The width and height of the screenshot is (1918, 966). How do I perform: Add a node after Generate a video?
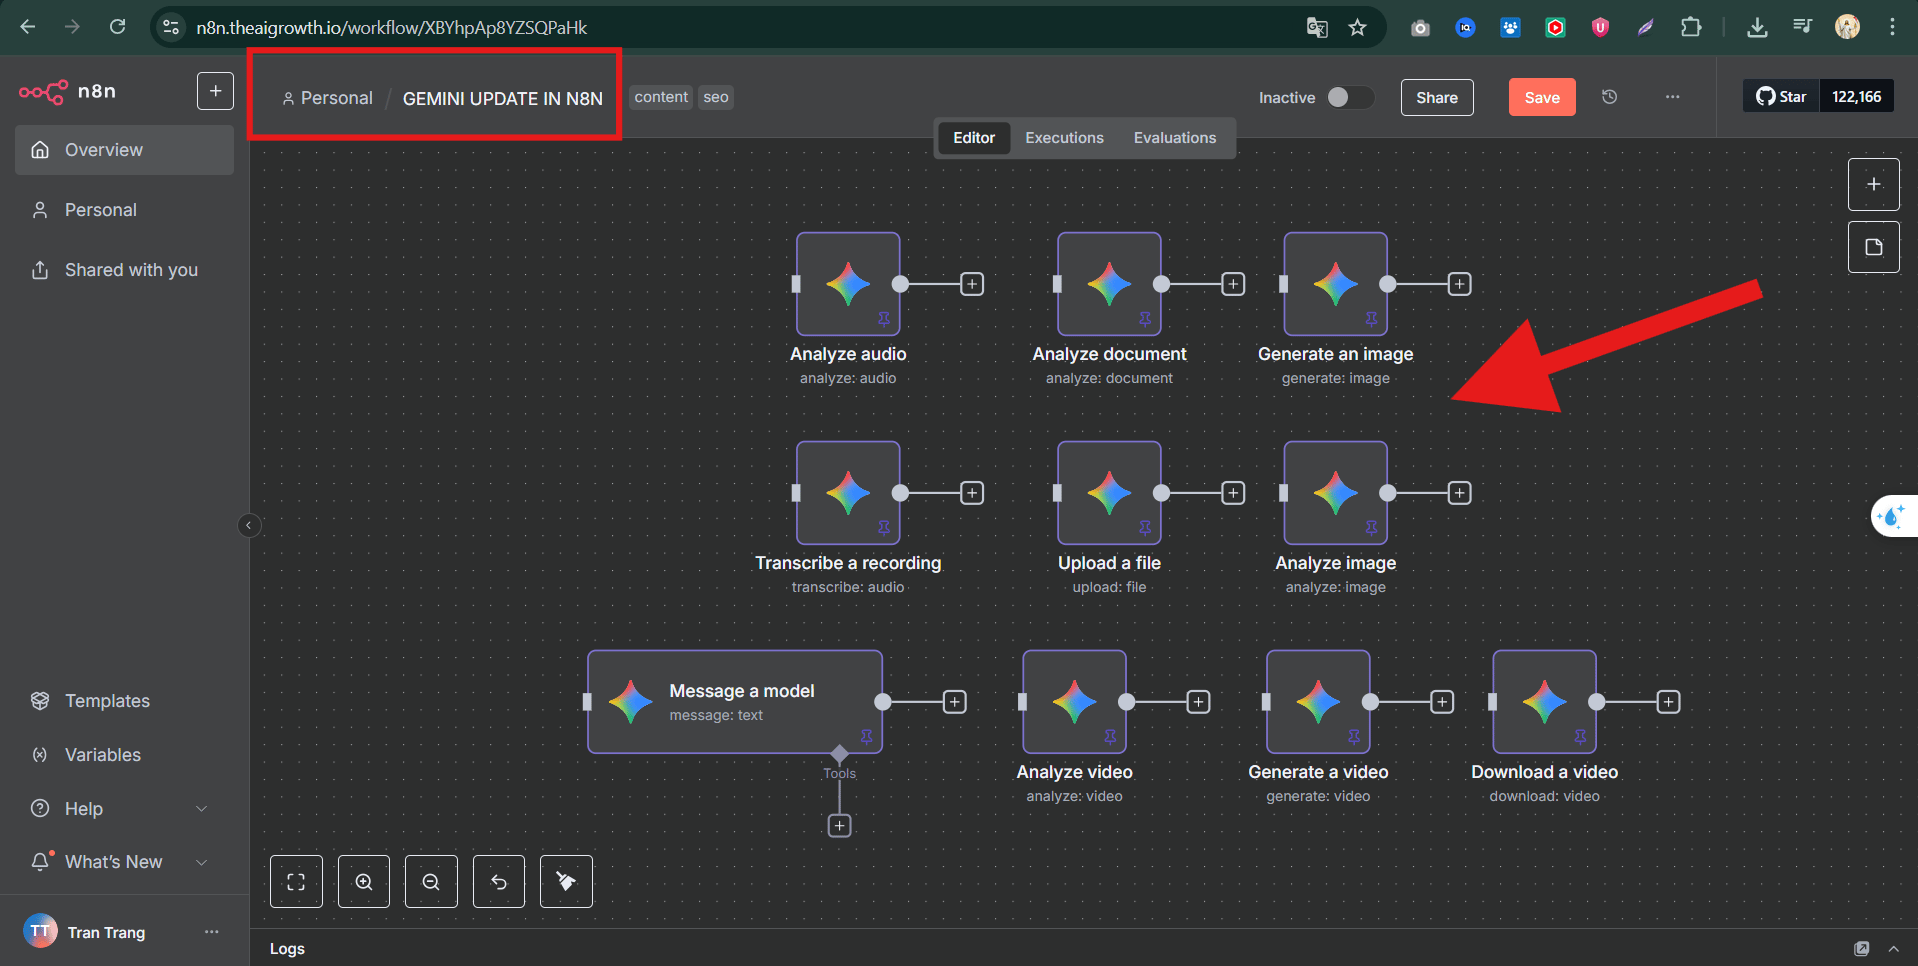1442,702
